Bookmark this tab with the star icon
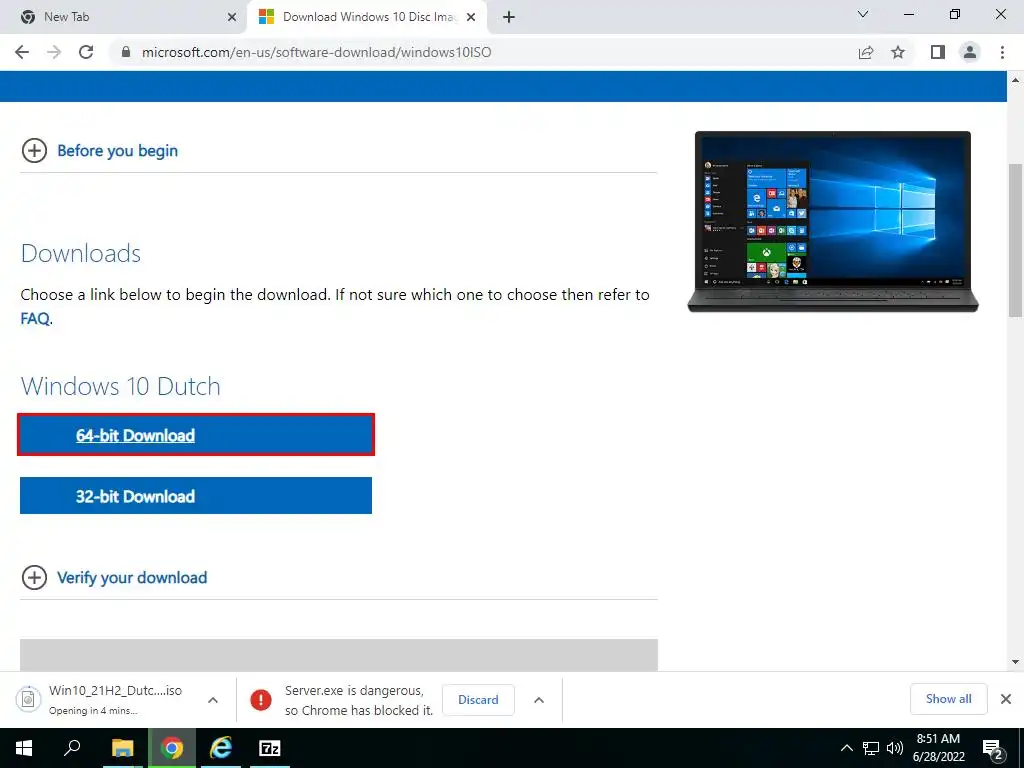The width and height of the screenshot is (1024, 768). [x=898, y=52]
